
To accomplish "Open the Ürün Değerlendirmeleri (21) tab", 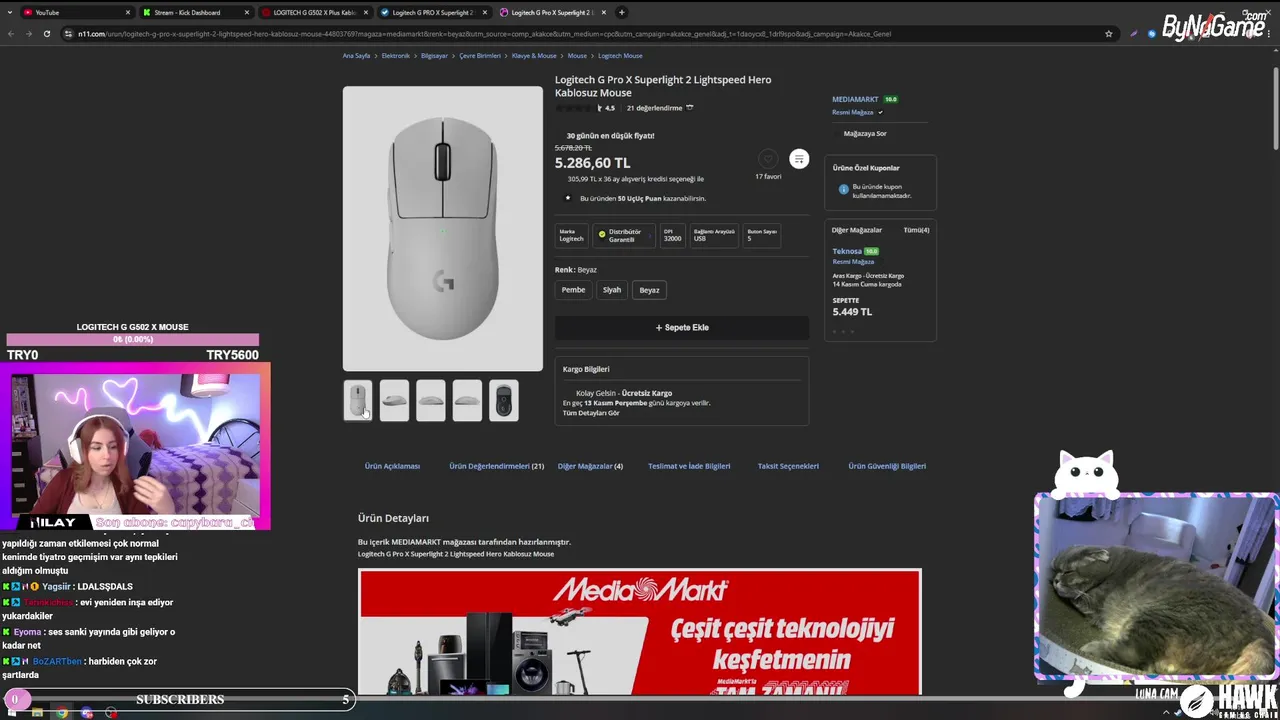I will coord(496,466).
